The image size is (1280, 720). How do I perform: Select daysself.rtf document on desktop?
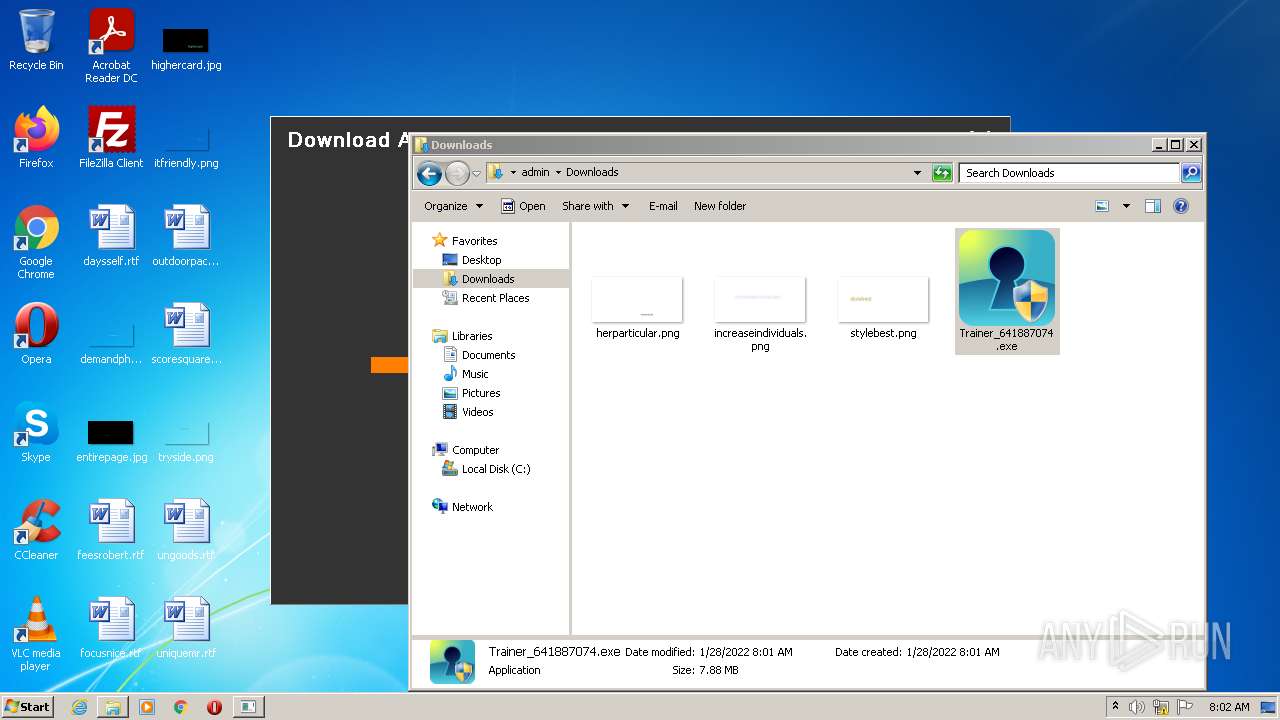(111, 236)
